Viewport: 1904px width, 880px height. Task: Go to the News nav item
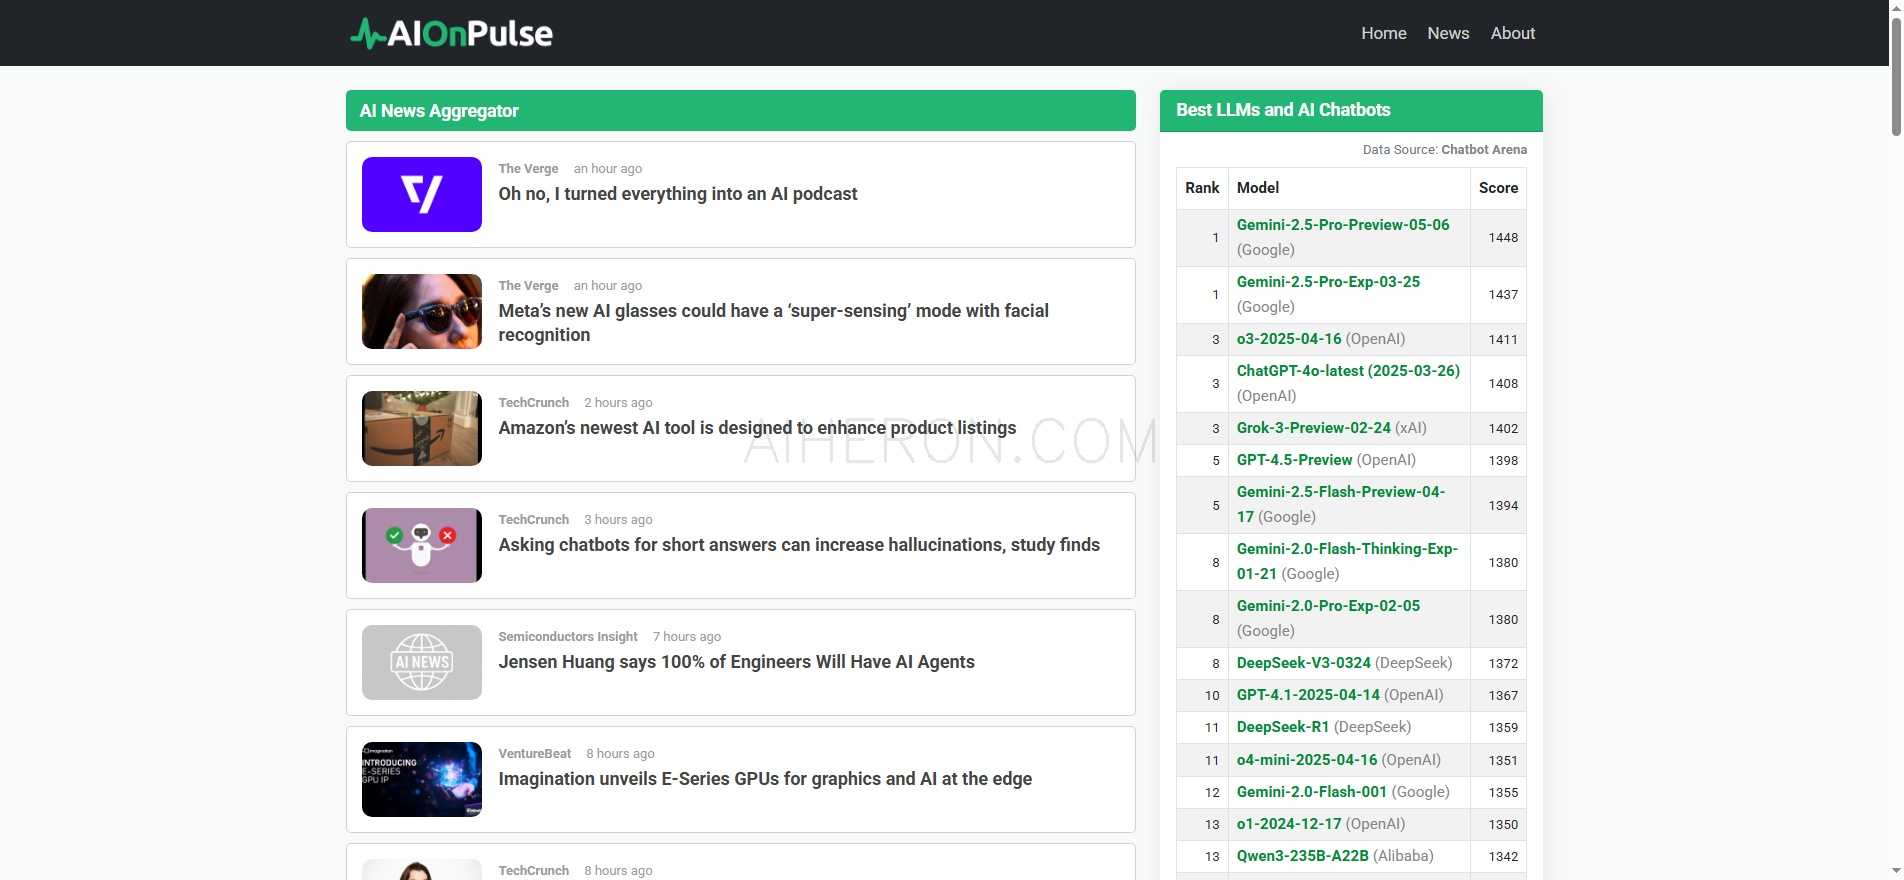(x=1448, y=33)
